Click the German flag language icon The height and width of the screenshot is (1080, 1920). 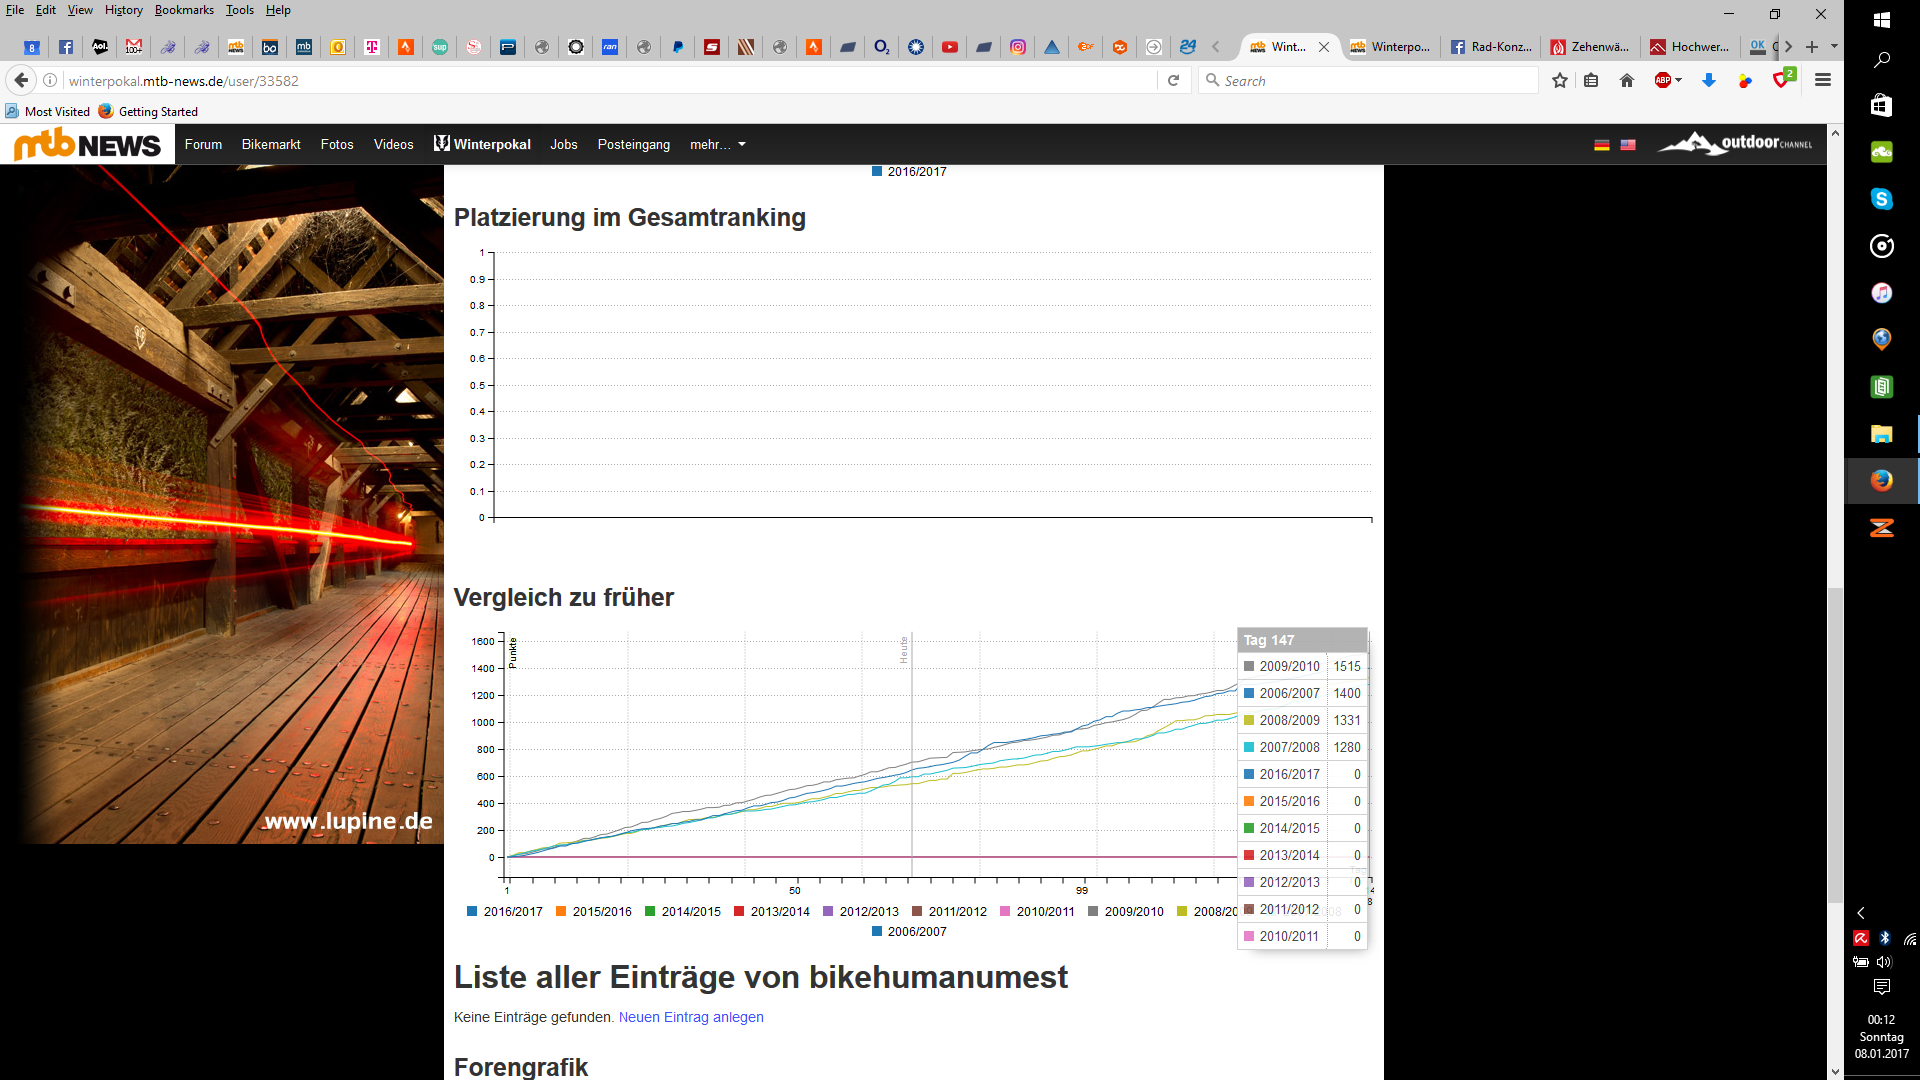pyautogui.click(x=1601, y=145)
